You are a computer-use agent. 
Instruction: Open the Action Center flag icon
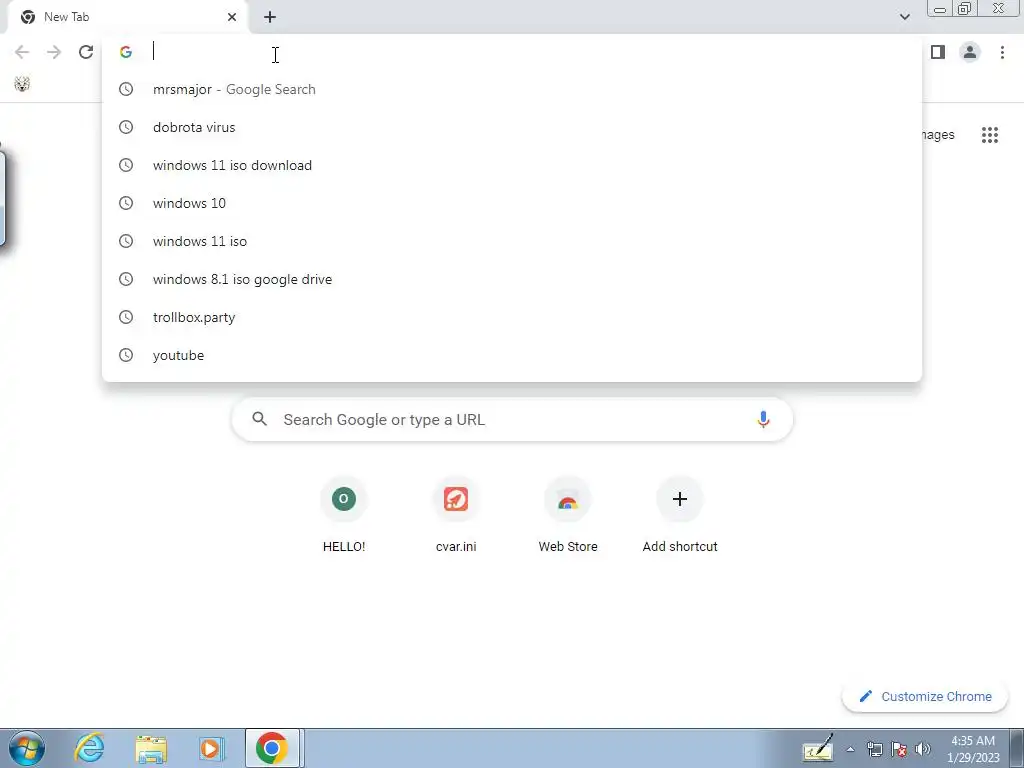(x=899, y=749)
